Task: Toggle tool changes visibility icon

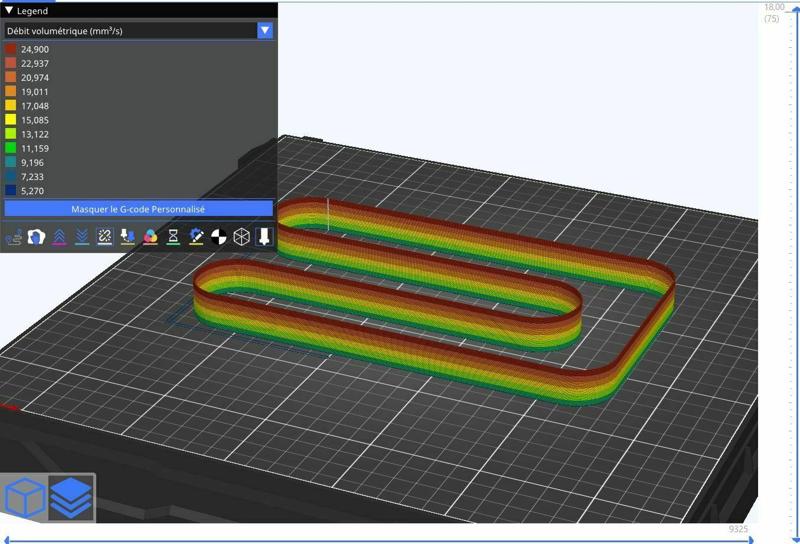Action: coord(128,237)
